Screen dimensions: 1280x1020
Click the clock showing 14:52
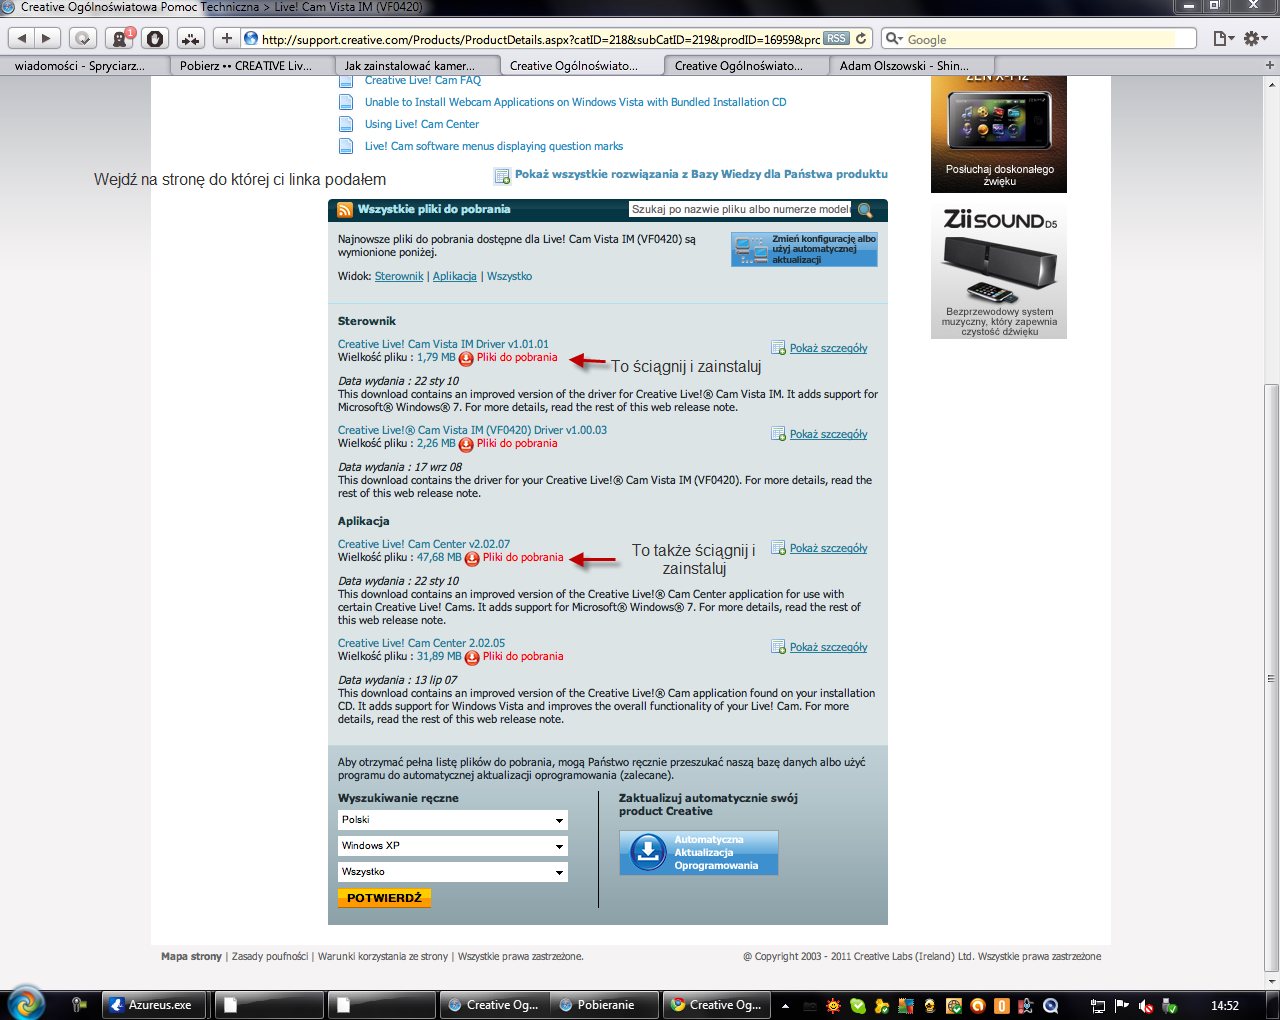click(x=1225, y=1006)
